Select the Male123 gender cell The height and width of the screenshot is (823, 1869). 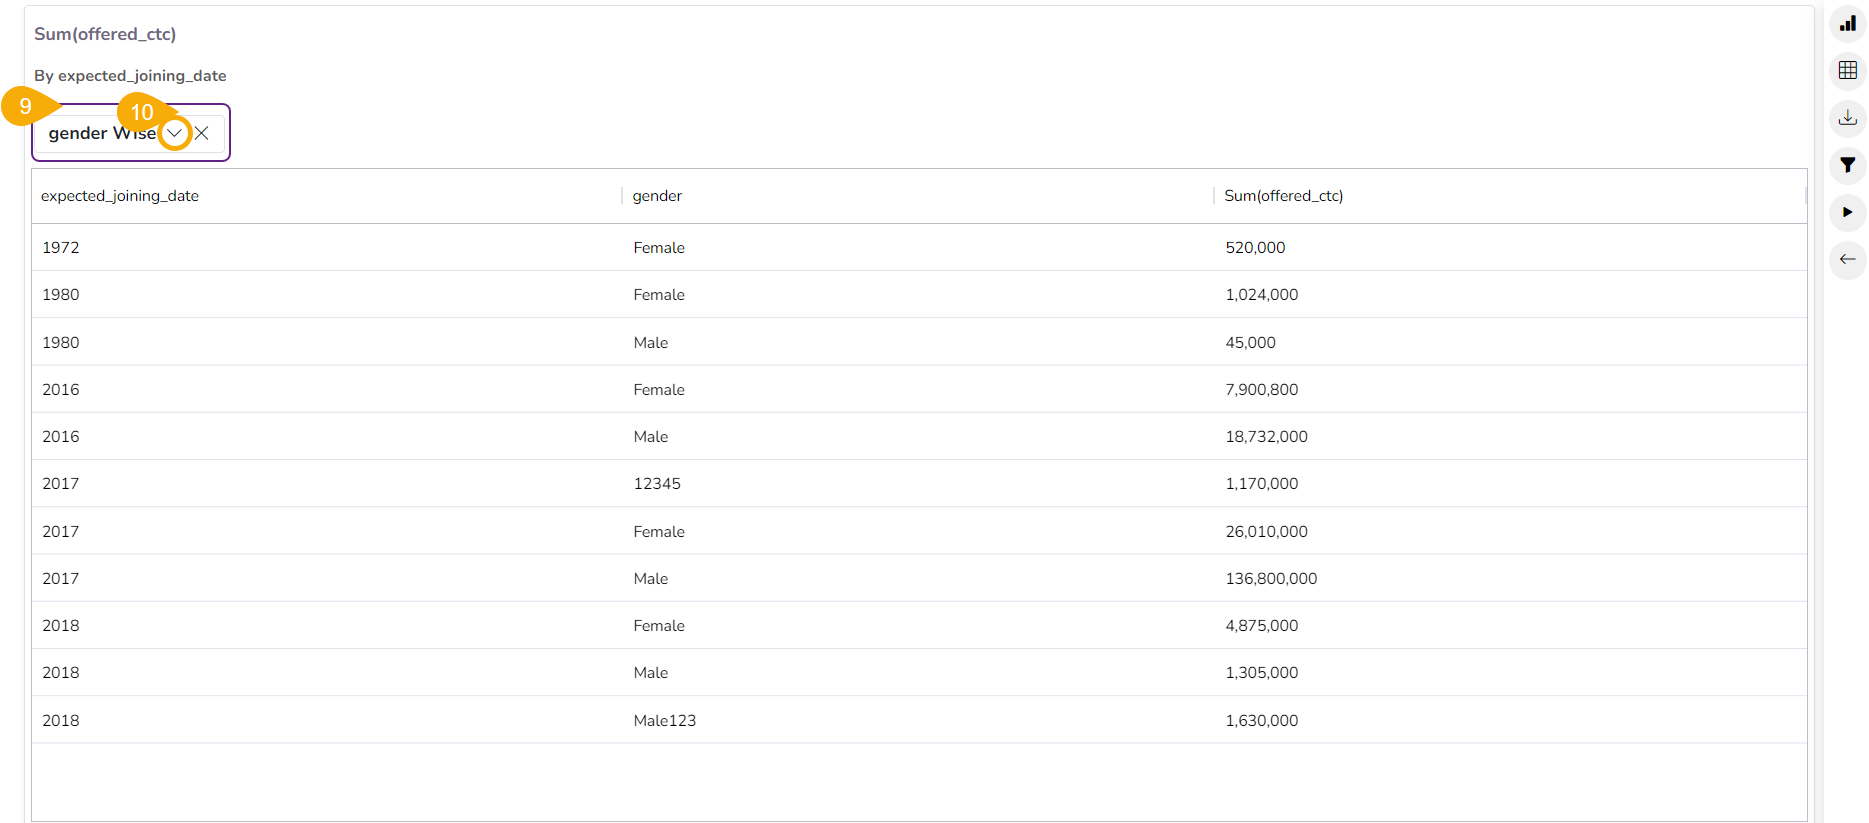point(664,721)
